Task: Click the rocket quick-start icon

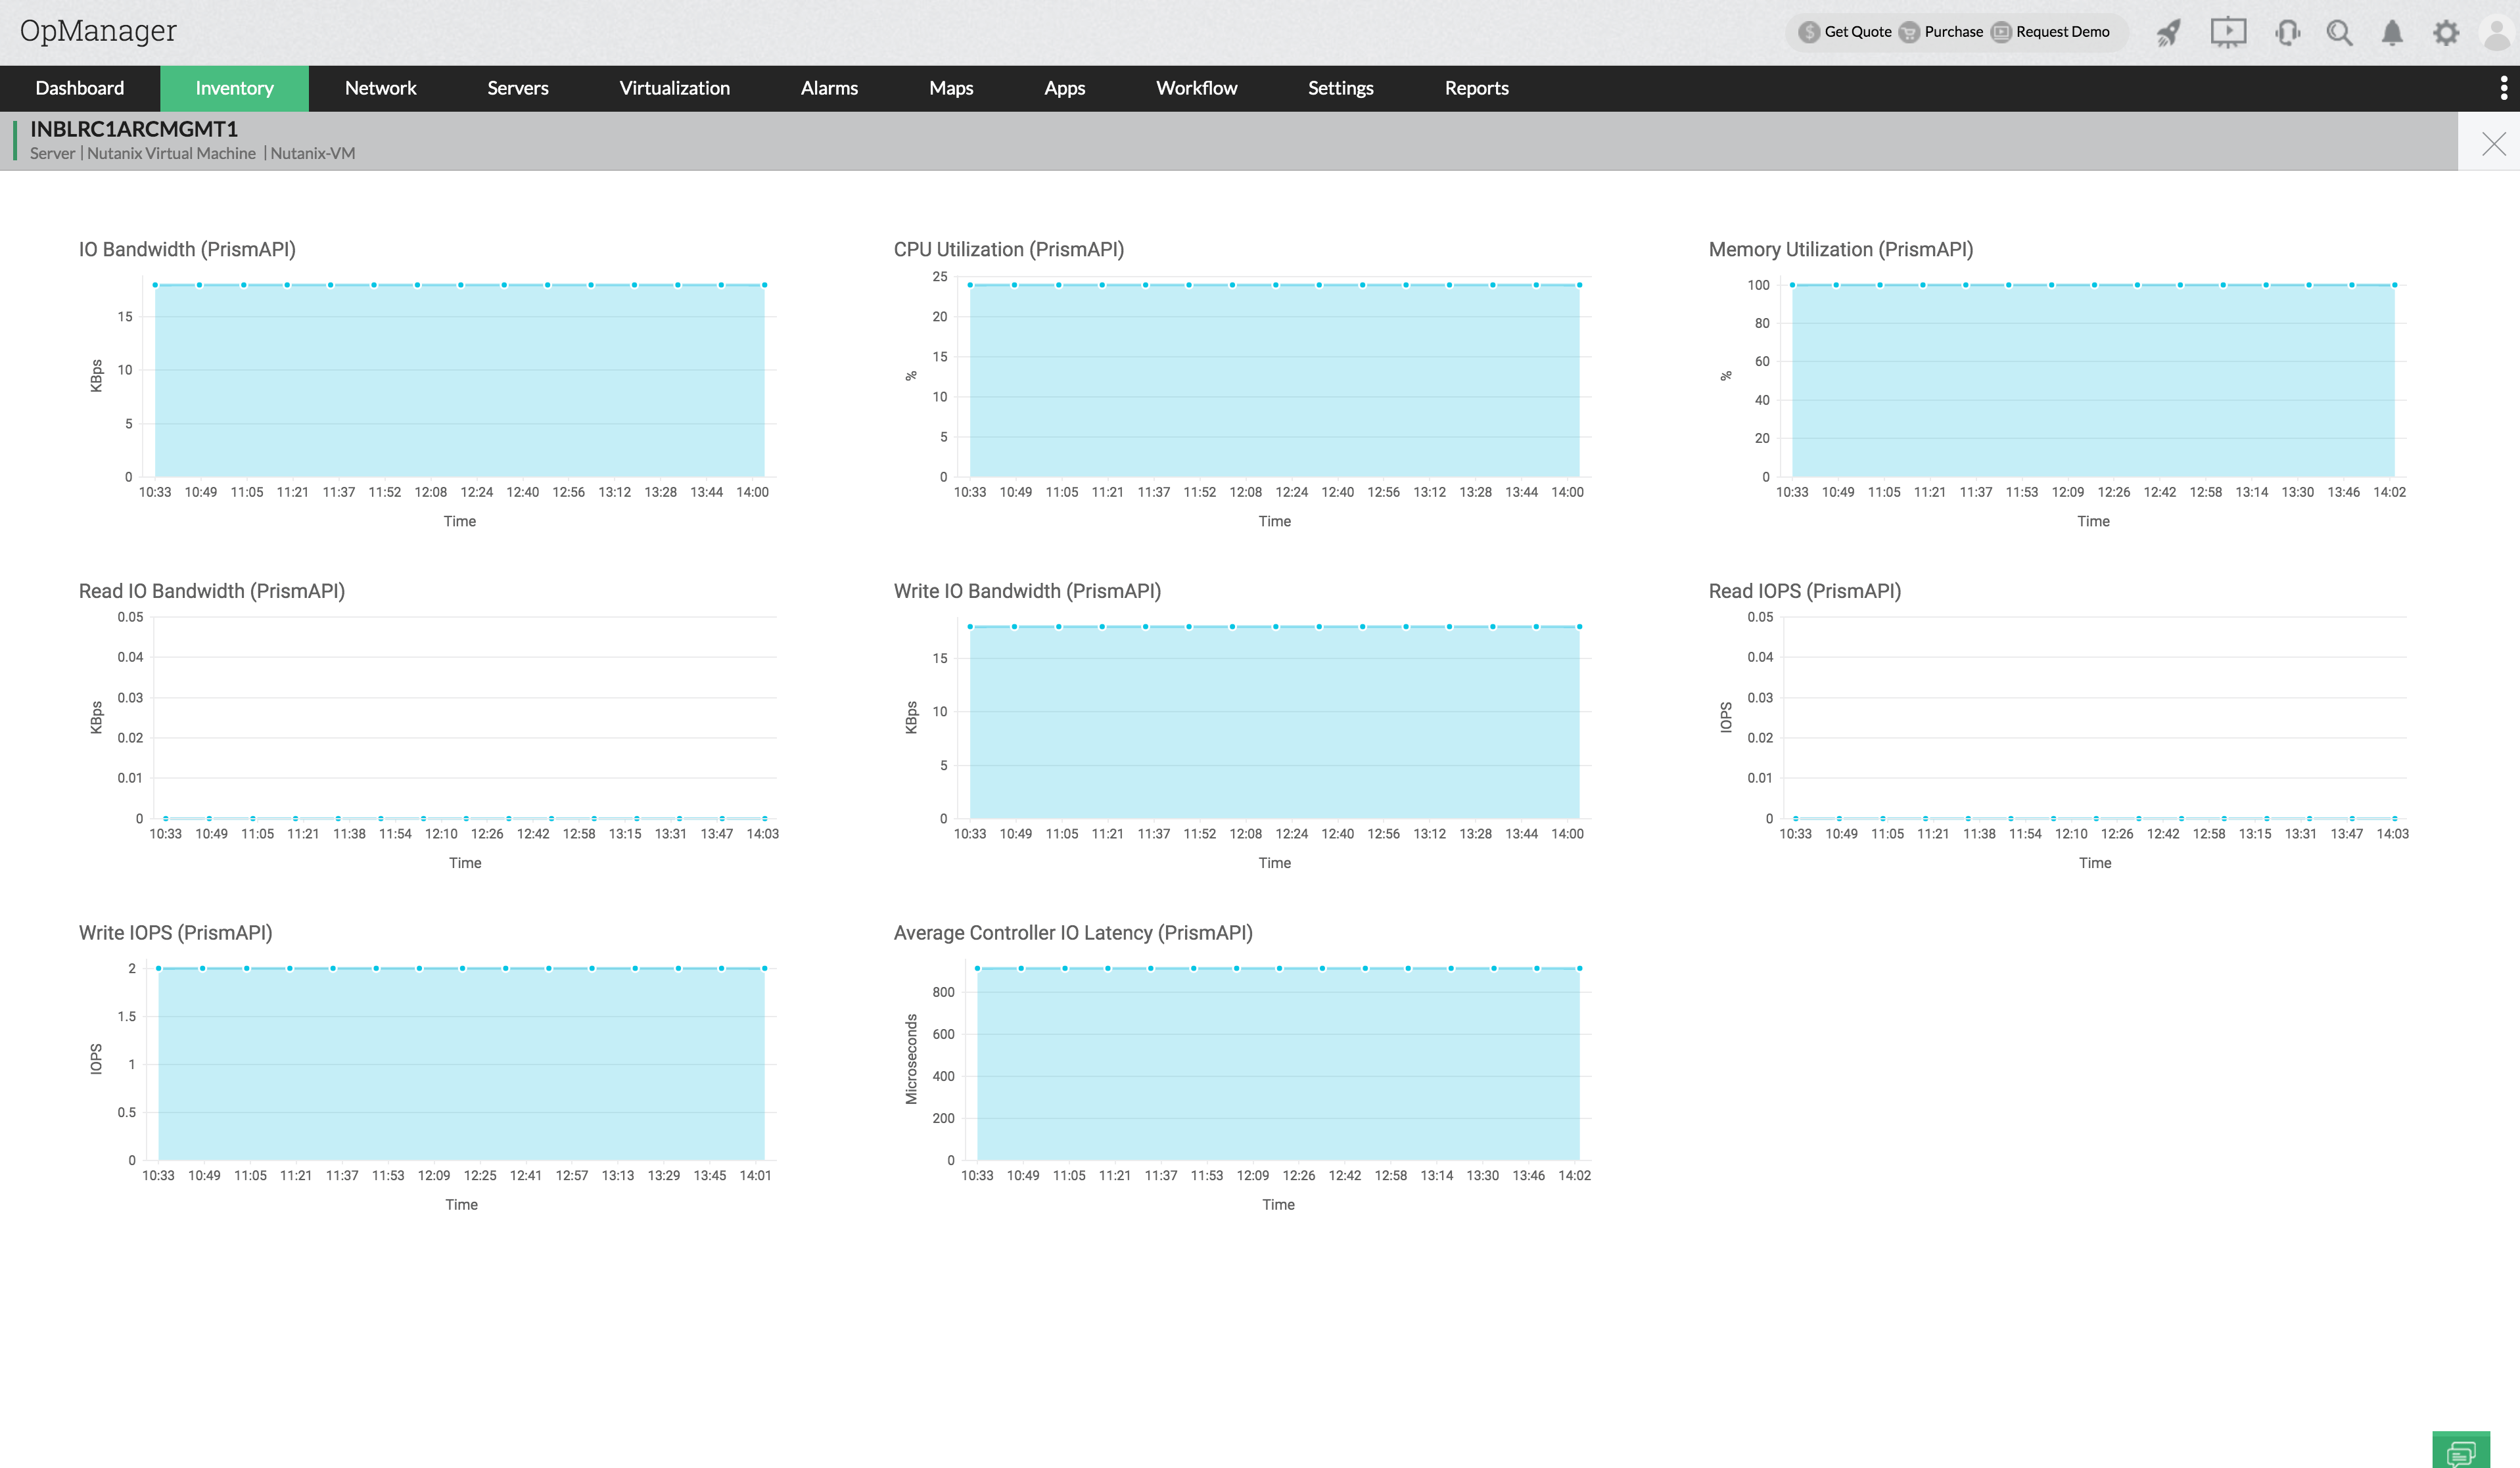Action: coord(2168,33)
